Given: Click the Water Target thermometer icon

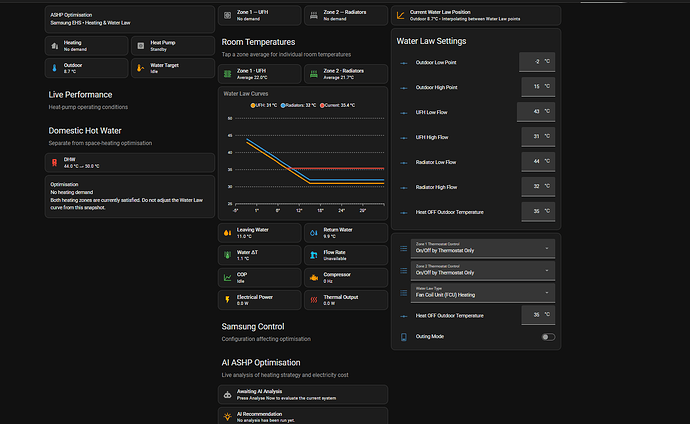Looking at the screenshot, I should coord(140,68).
